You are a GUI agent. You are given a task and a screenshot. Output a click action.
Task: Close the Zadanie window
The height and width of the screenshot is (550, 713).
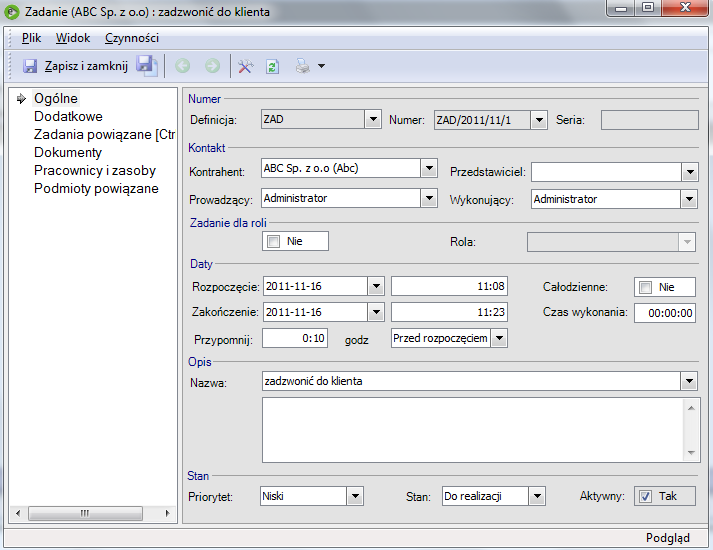(x=685, y=8)
